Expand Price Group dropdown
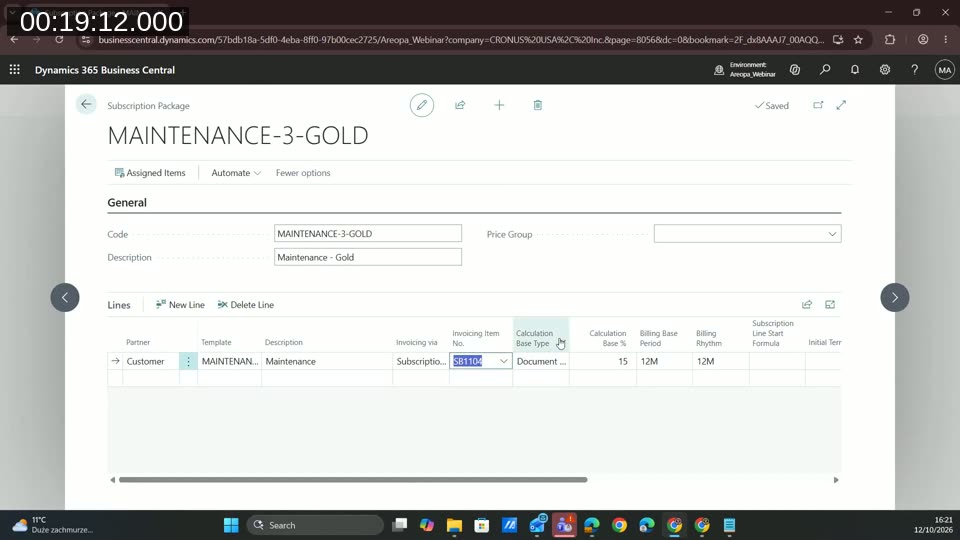 pos(832,234)
